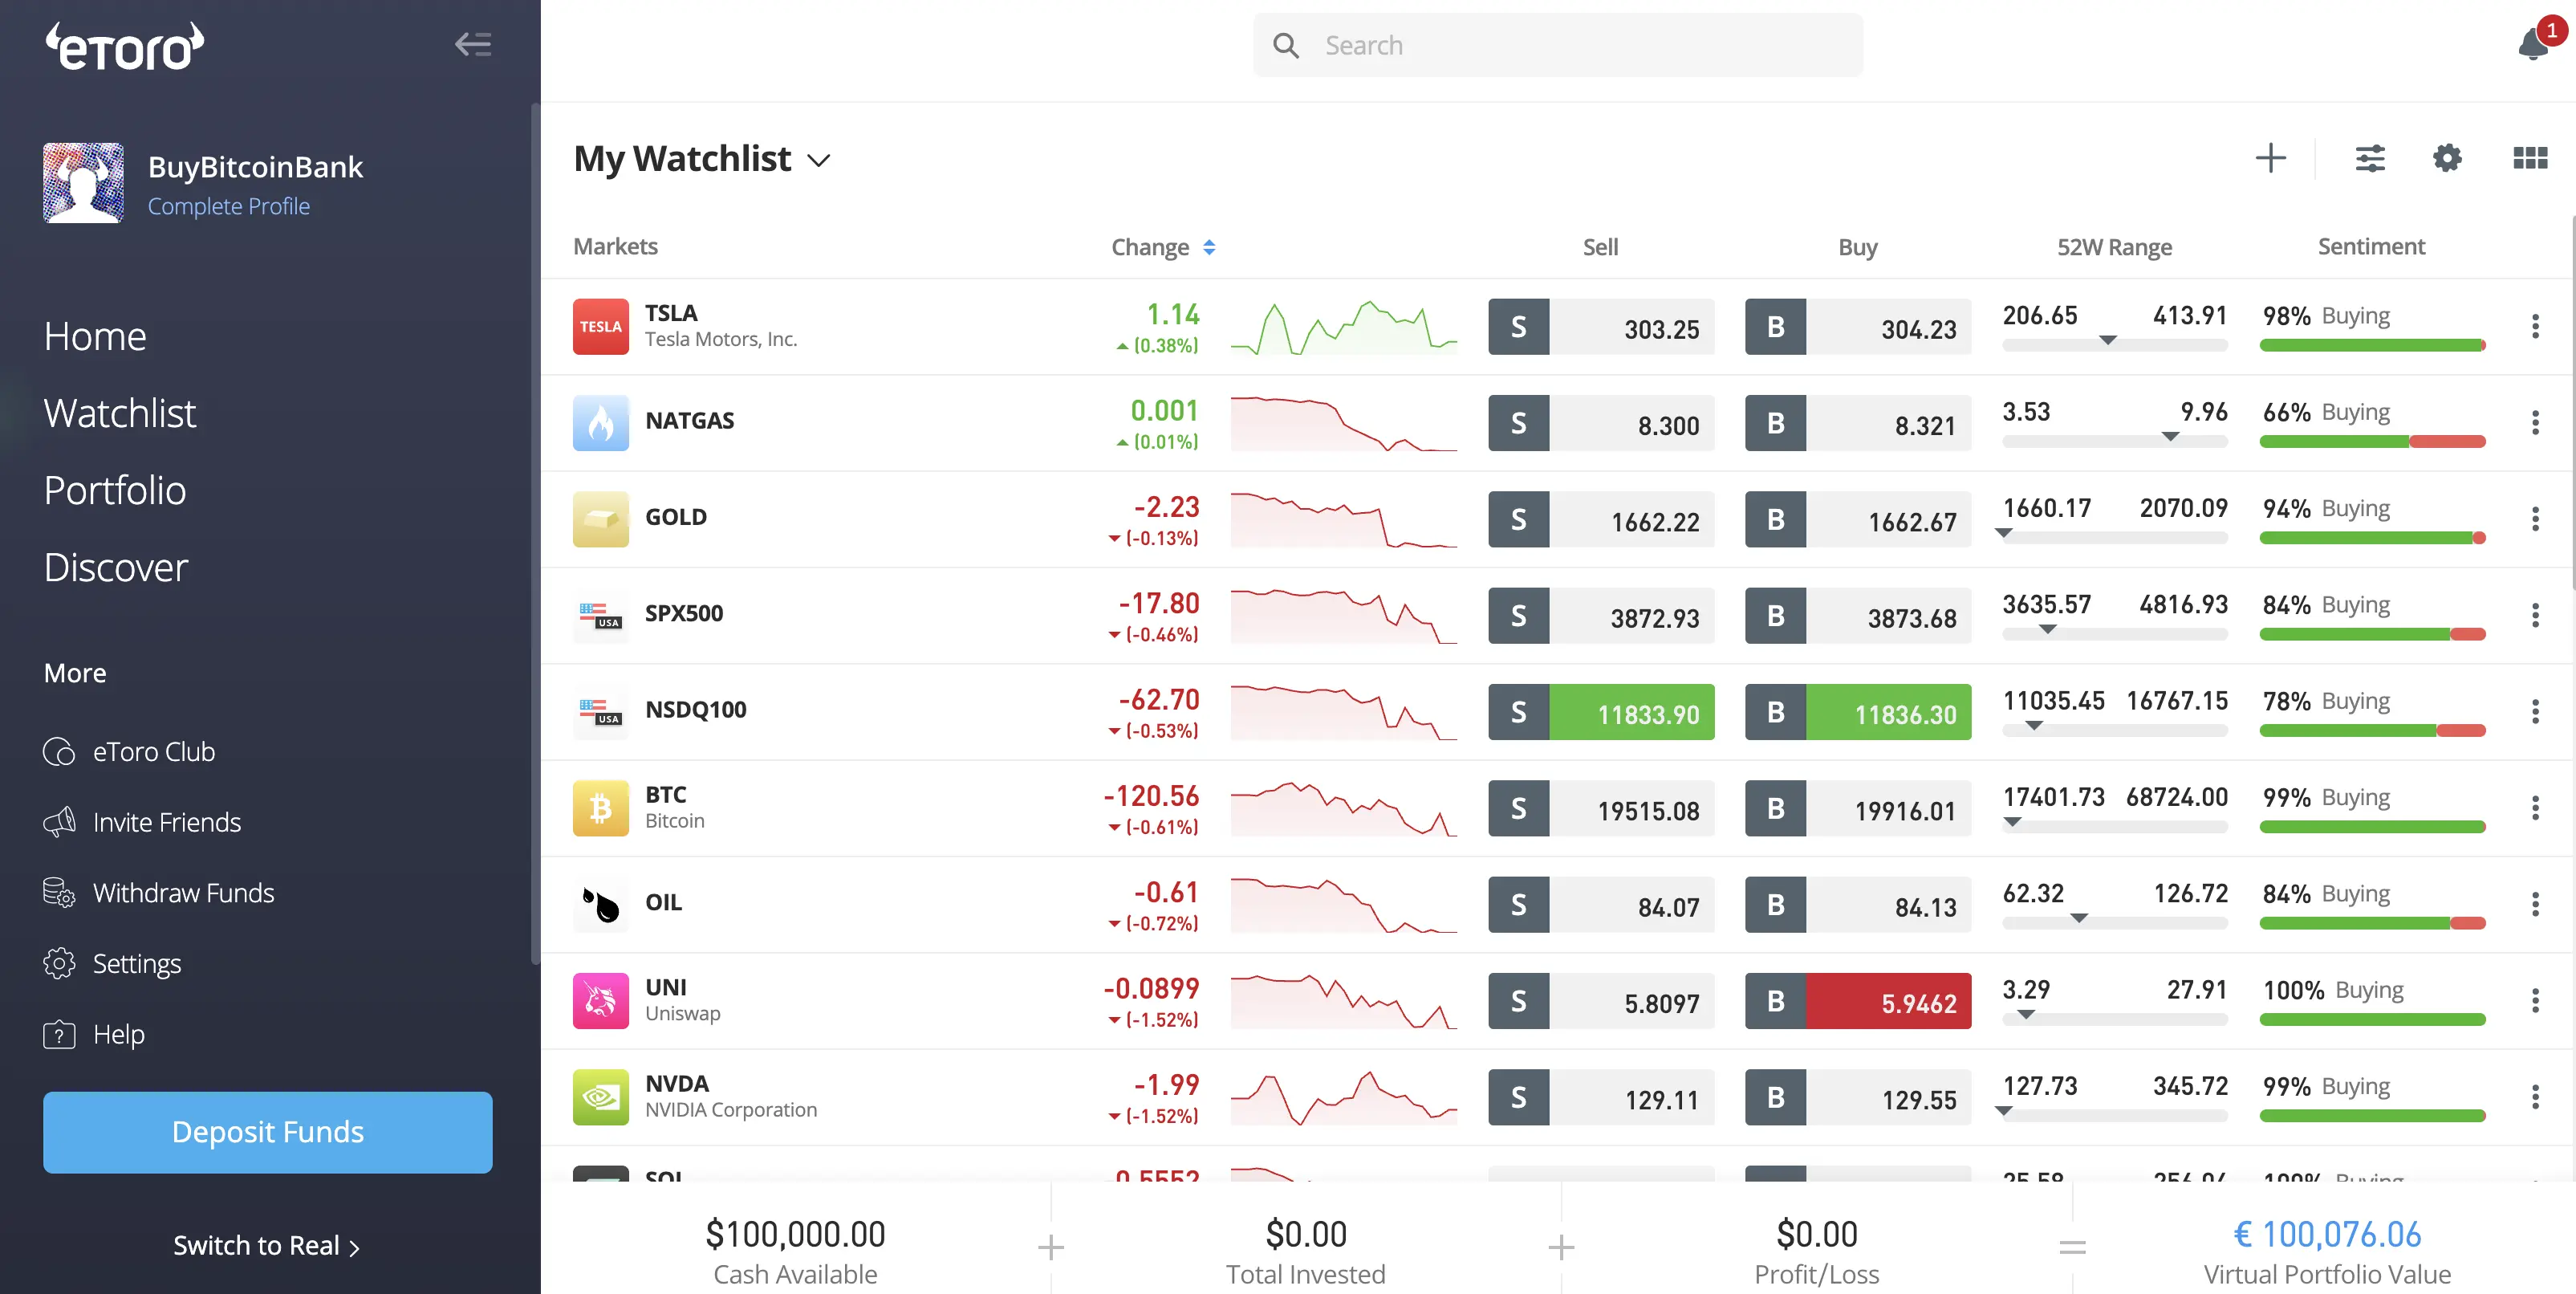Screen dimensions: 2576x1294
Task: Expand the My Watchlist dropdown
Action: (x=819, y=160)
